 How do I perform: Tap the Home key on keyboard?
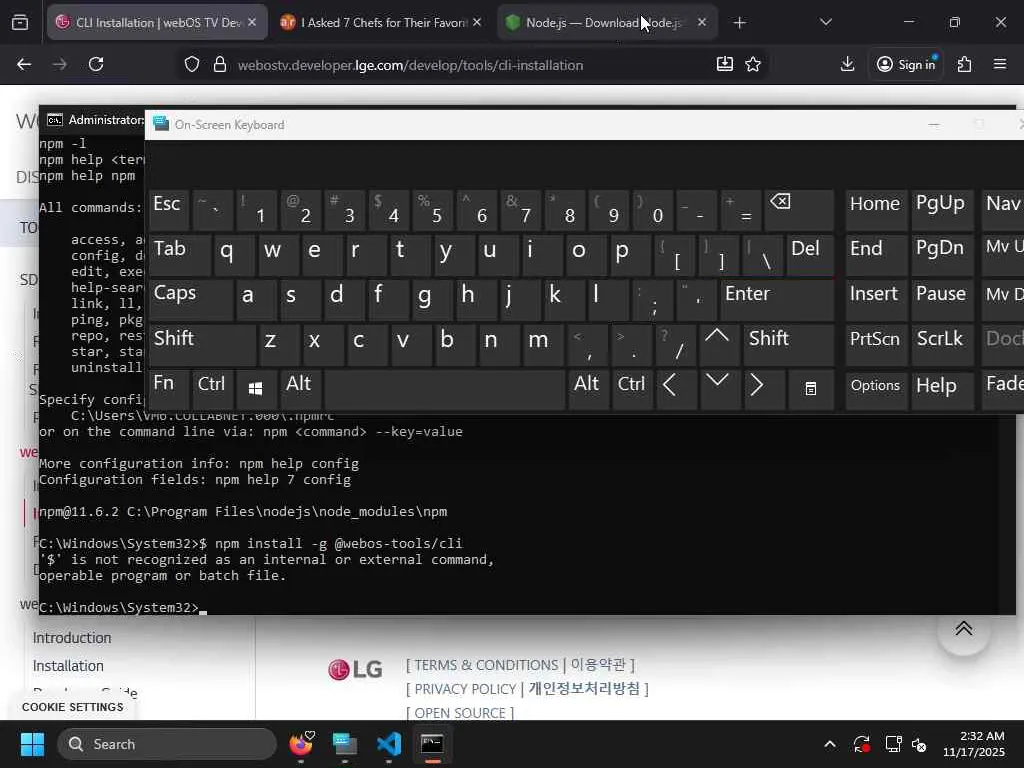pos(875,210)
